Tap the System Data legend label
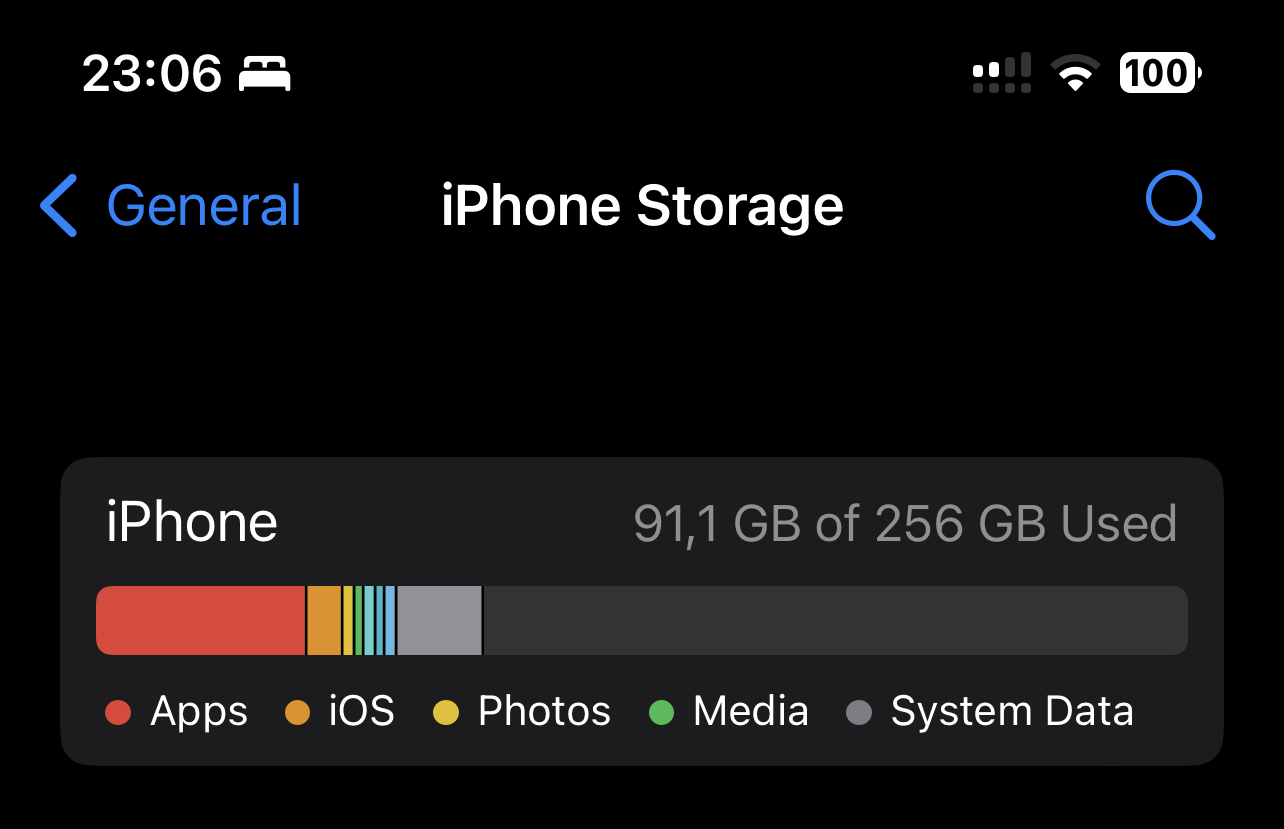 (x=1012, y=712)
